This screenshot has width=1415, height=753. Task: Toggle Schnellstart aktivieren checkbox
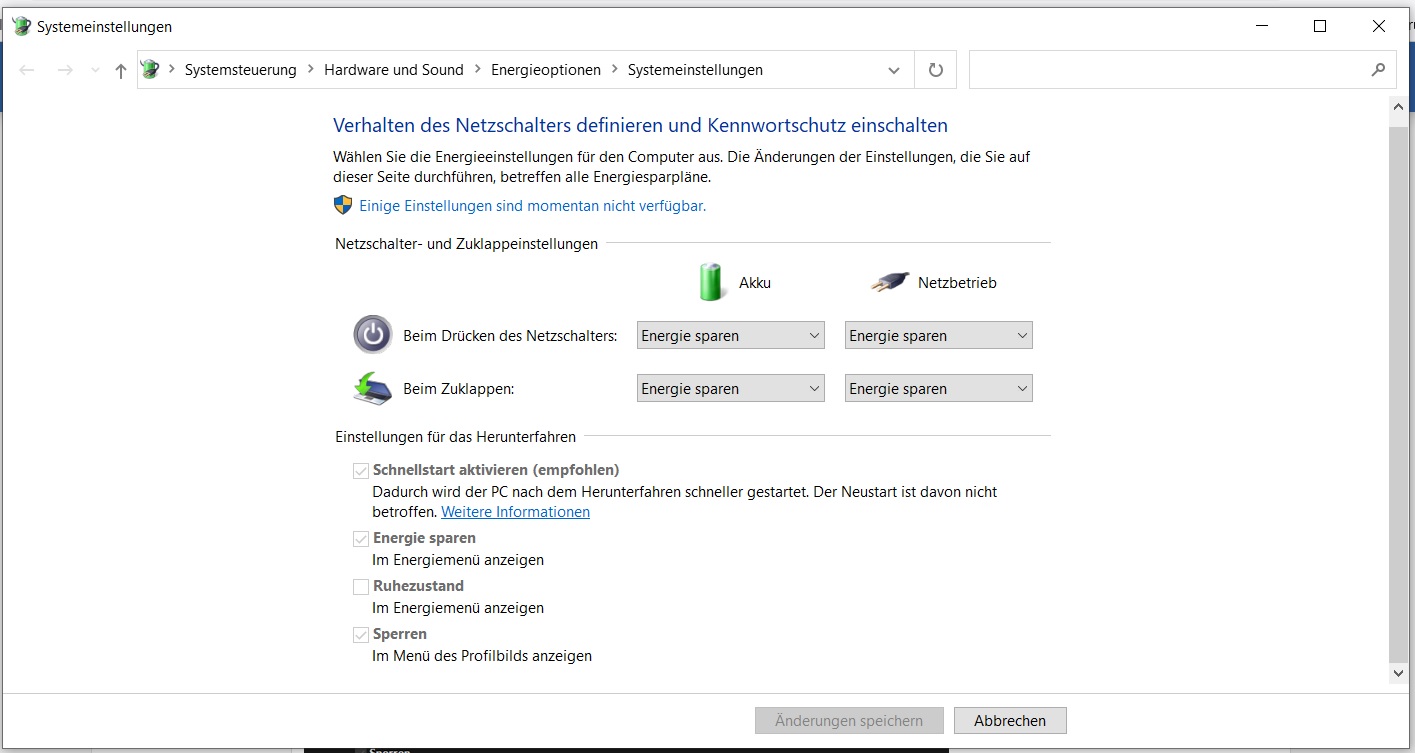361,470
